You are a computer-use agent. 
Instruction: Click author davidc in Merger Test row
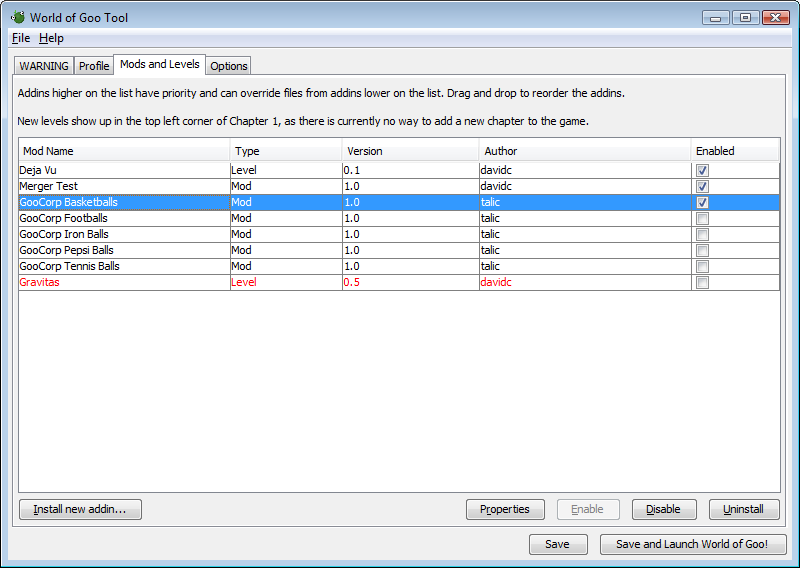496,186
